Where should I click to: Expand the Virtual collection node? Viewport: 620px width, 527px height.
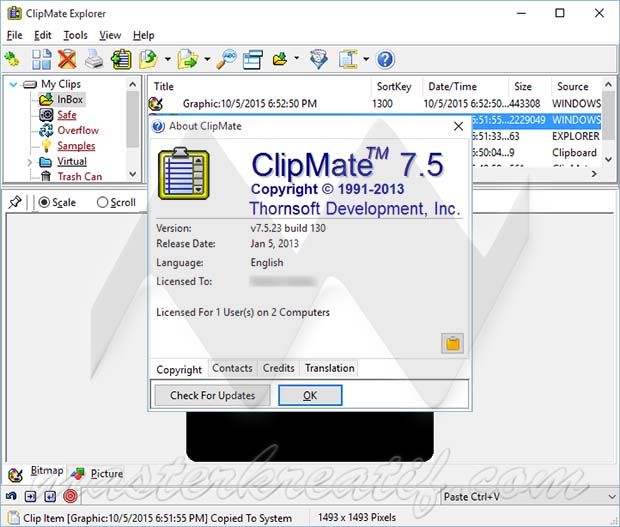(29, 162)
